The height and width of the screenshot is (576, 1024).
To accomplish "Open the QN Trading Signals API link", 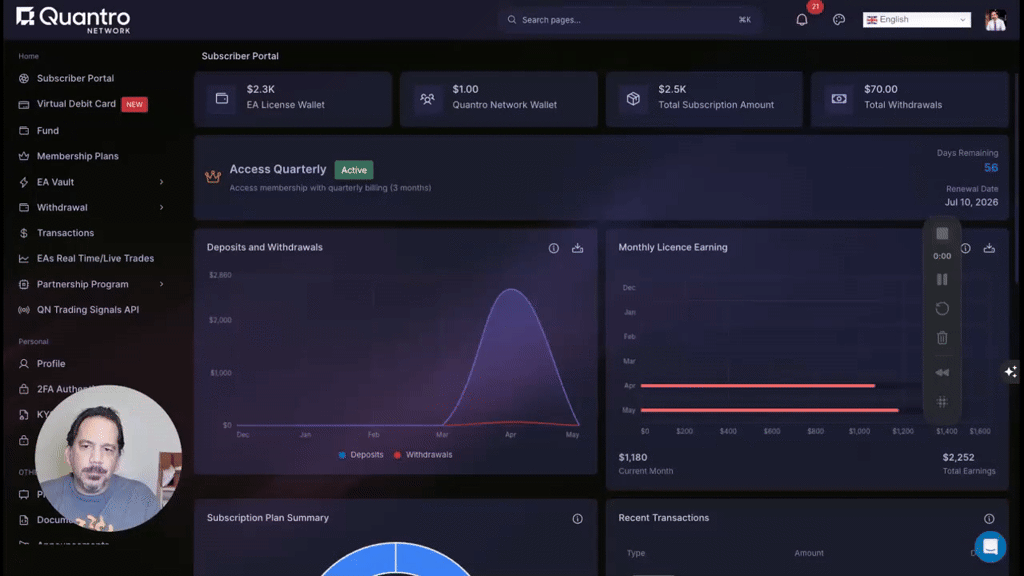I will pyautogui.click(x=88, y=310).
